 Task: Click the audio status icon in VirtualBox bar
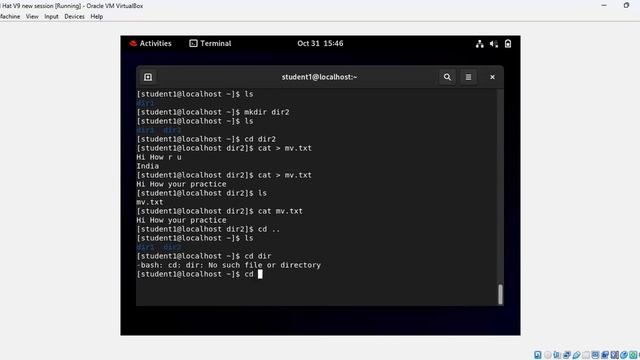coord(557,355)
